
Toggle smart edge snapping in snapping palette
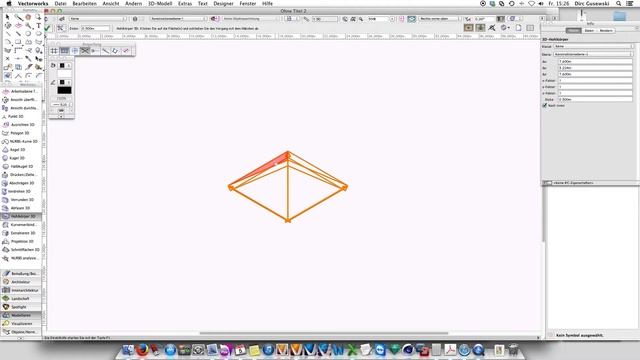pyautogui.click(x=116, y=51)
